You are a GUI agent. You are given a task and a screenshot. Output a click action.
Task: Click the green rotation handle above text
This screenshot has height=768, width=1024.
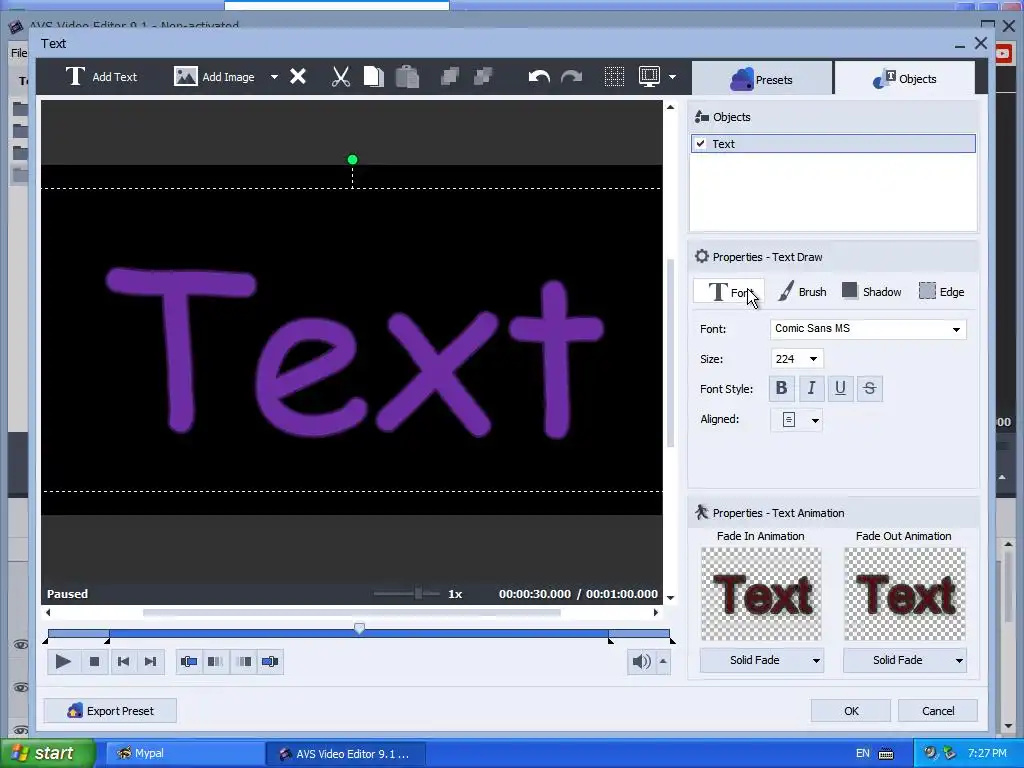tap(353, 159)
